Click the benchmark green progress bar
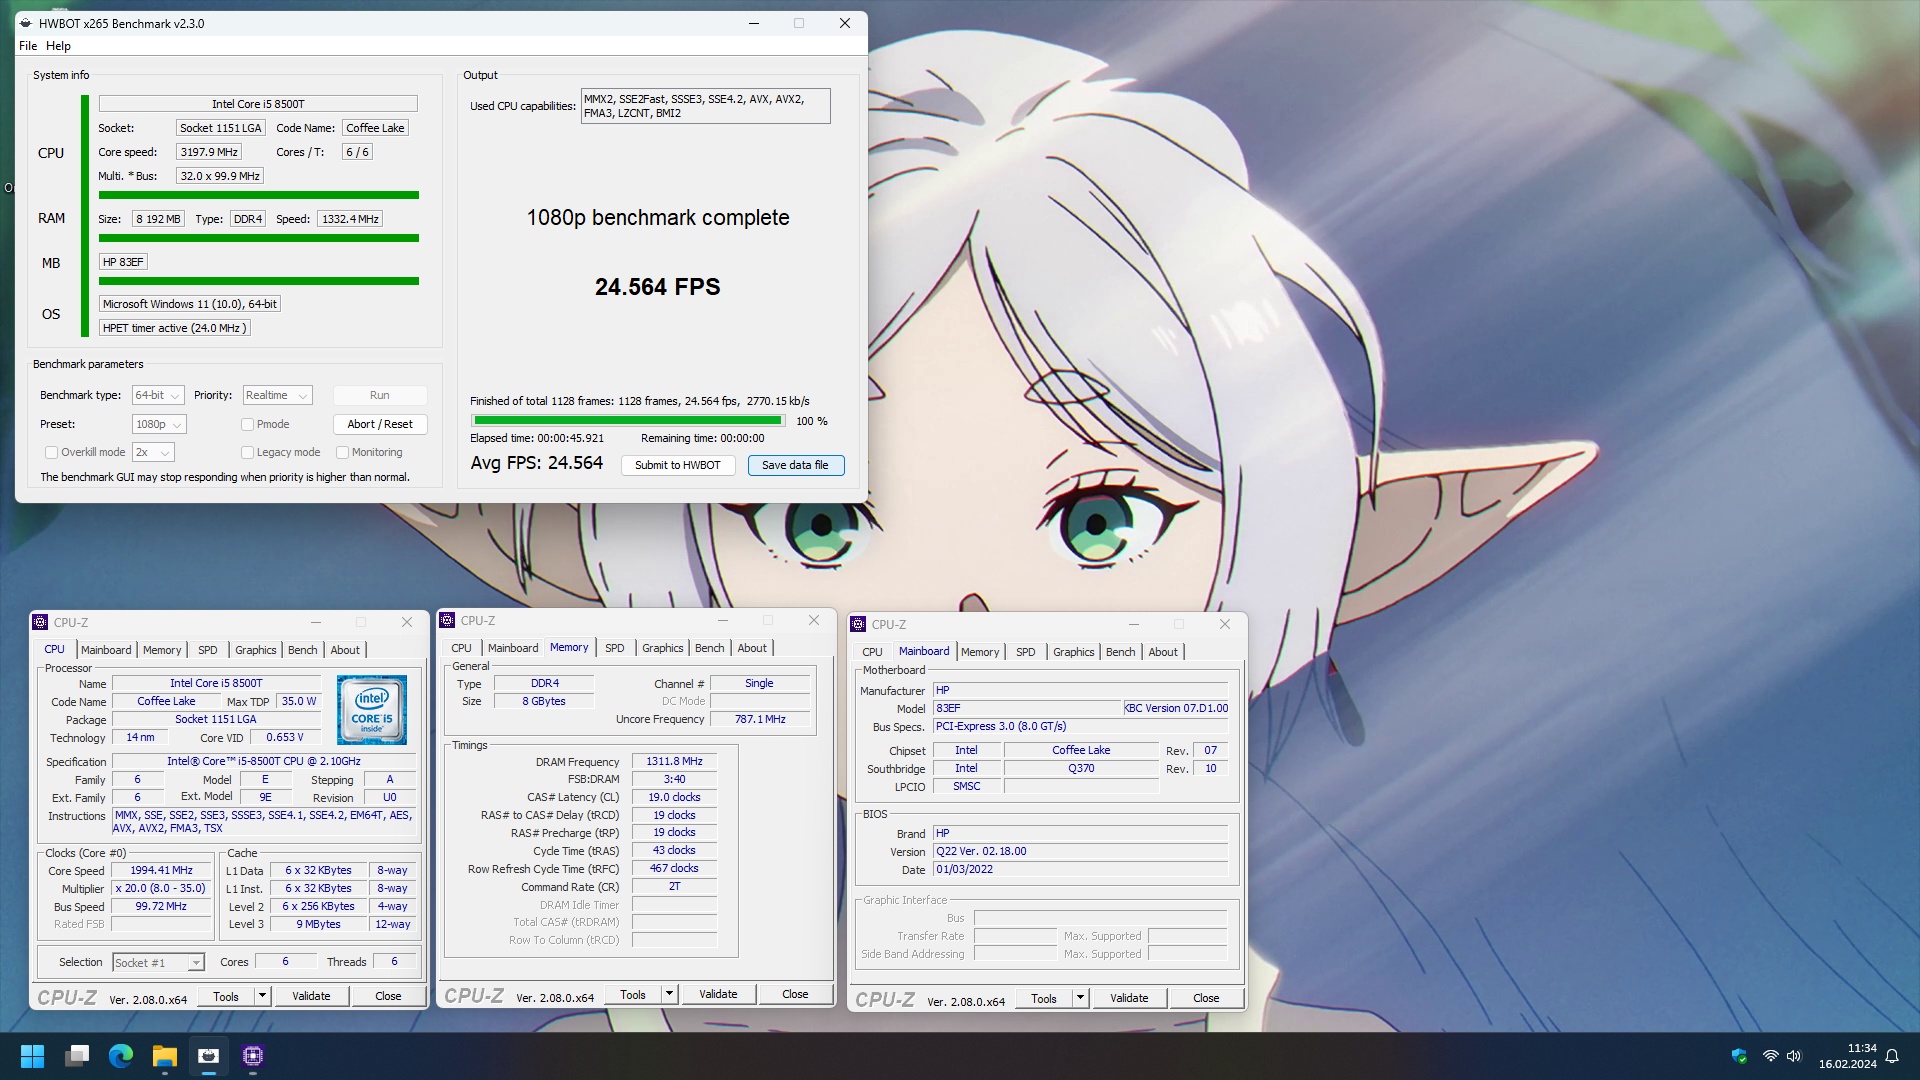Screen dimensions: 1920x1080 point(628,421)
